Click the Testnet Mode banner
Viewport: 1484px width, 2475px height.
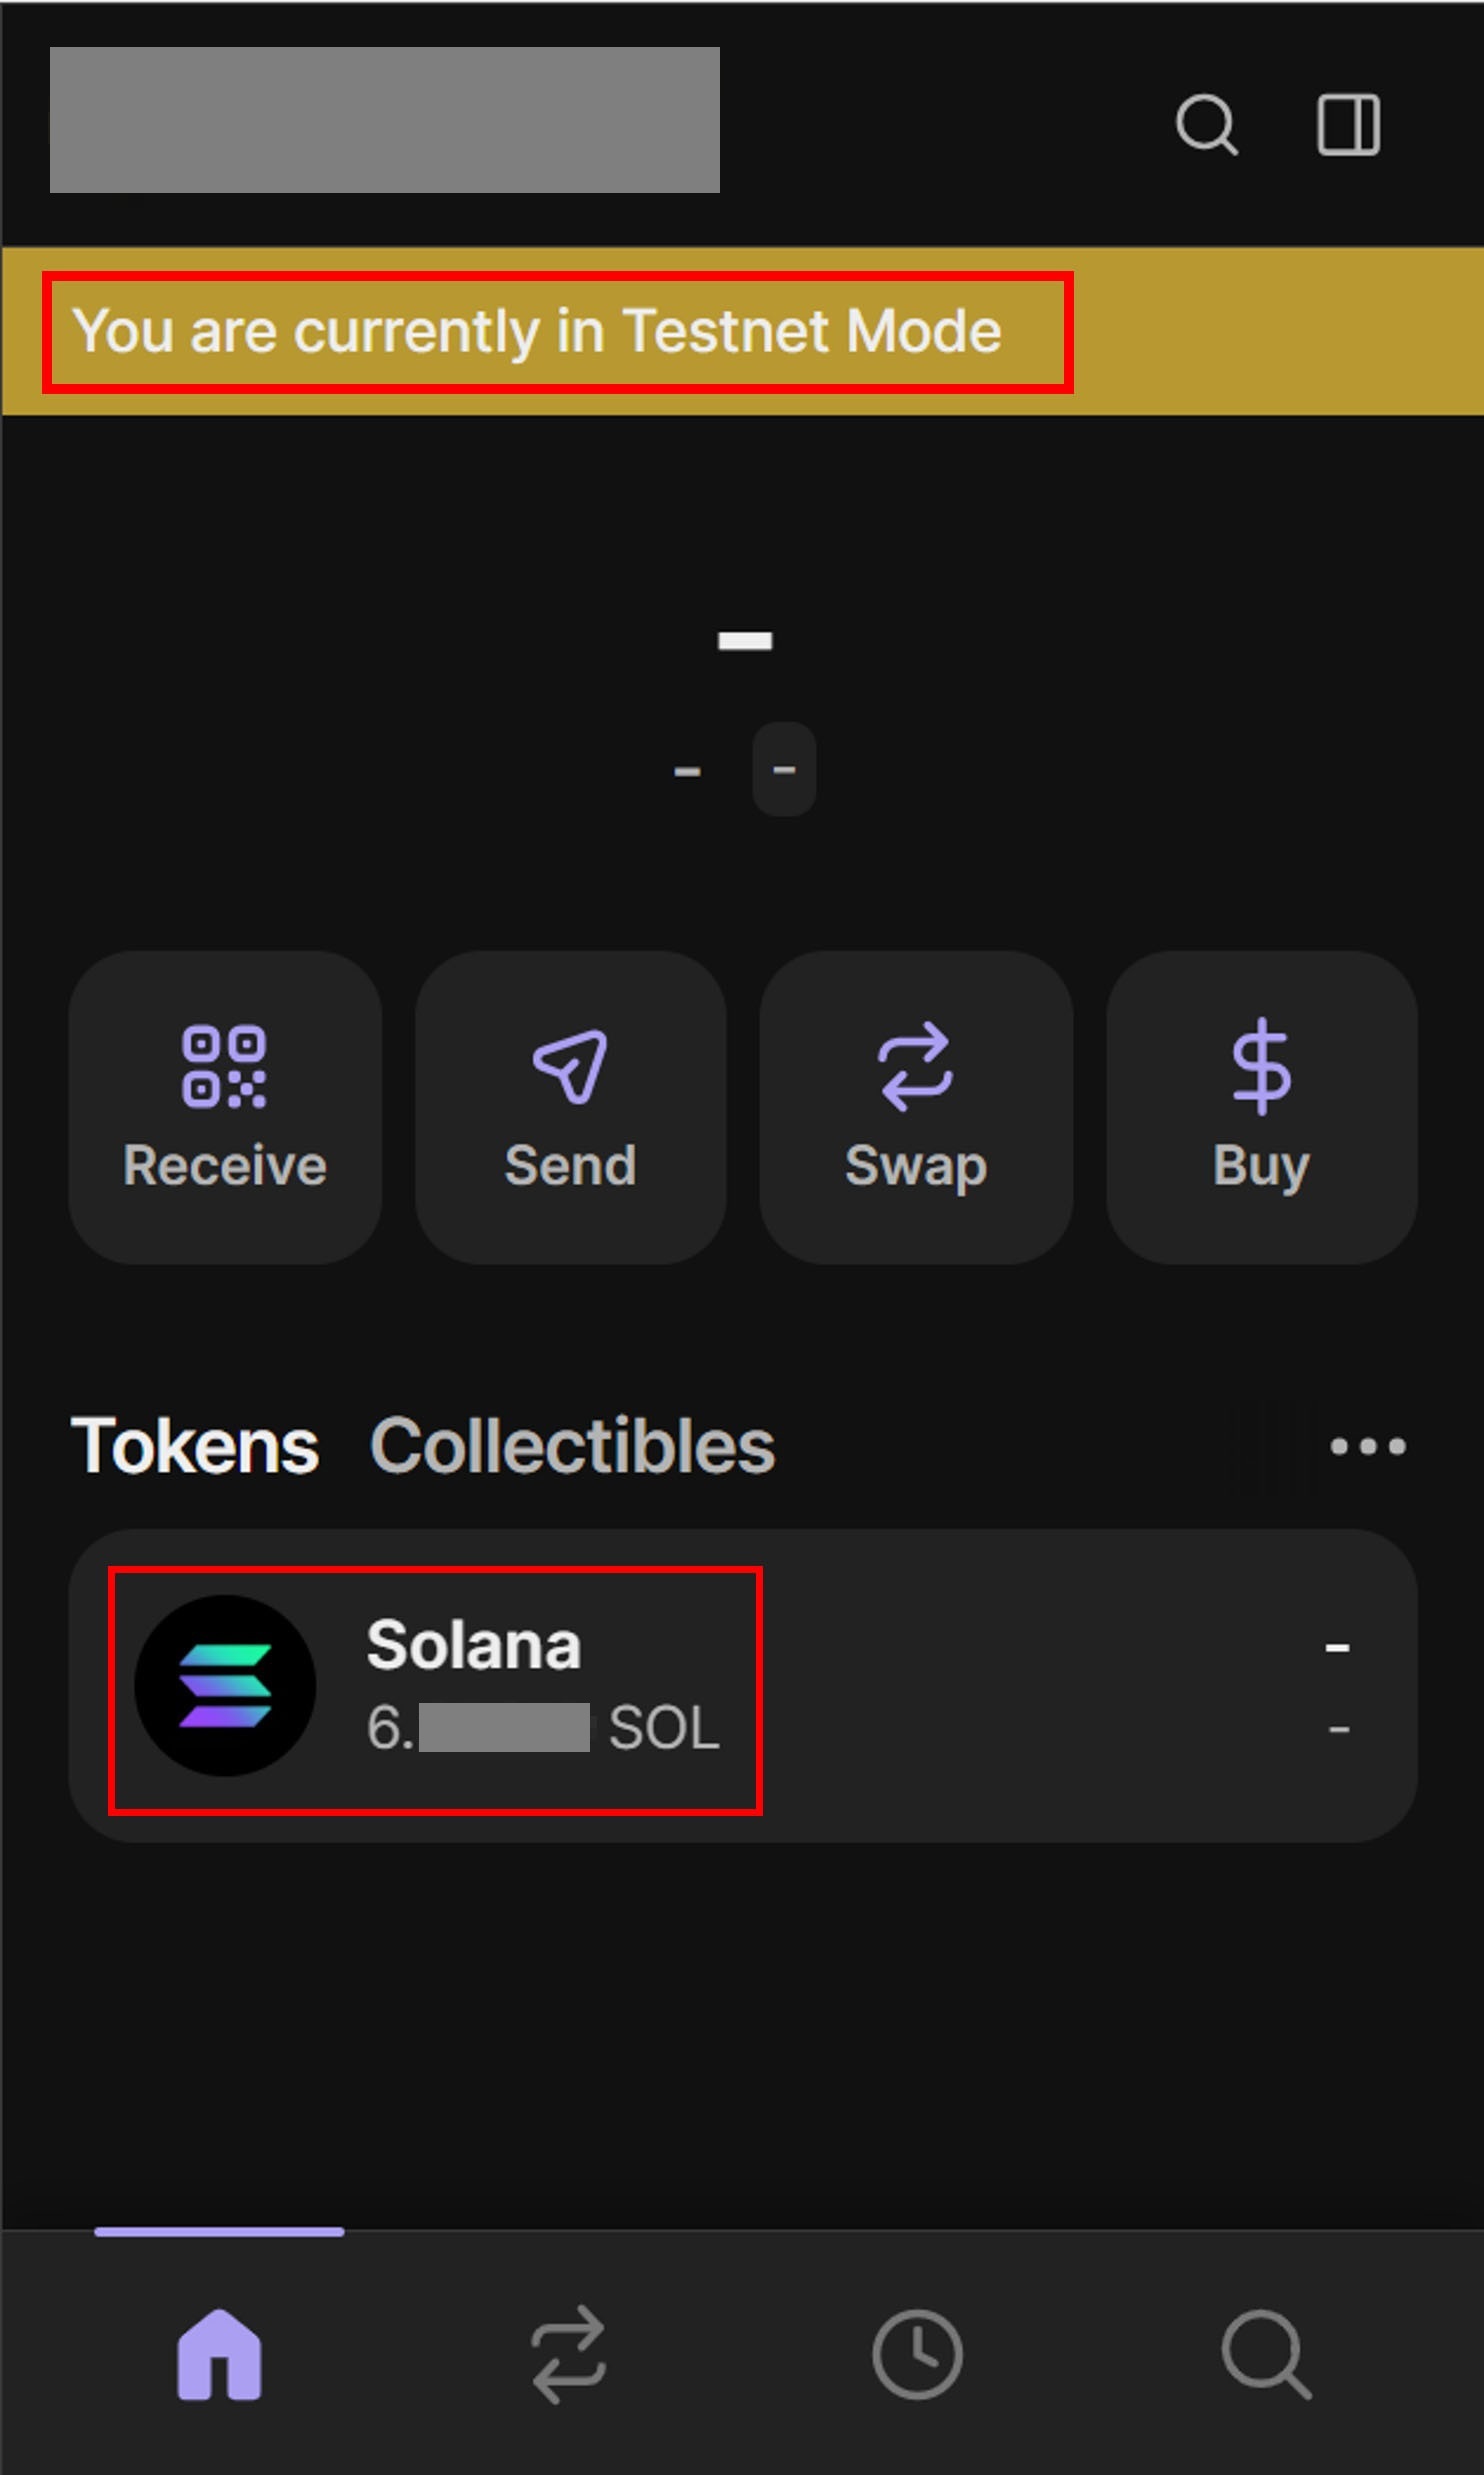[740, 331]
